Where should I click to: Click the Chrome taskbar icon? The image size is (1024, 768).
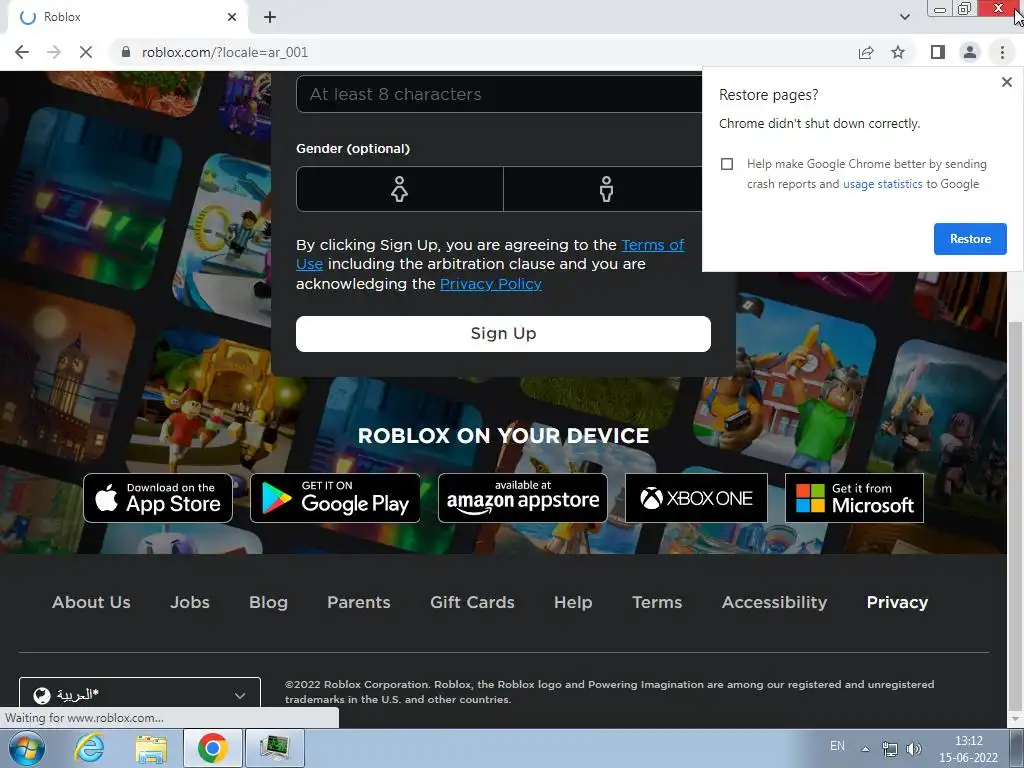212,748
